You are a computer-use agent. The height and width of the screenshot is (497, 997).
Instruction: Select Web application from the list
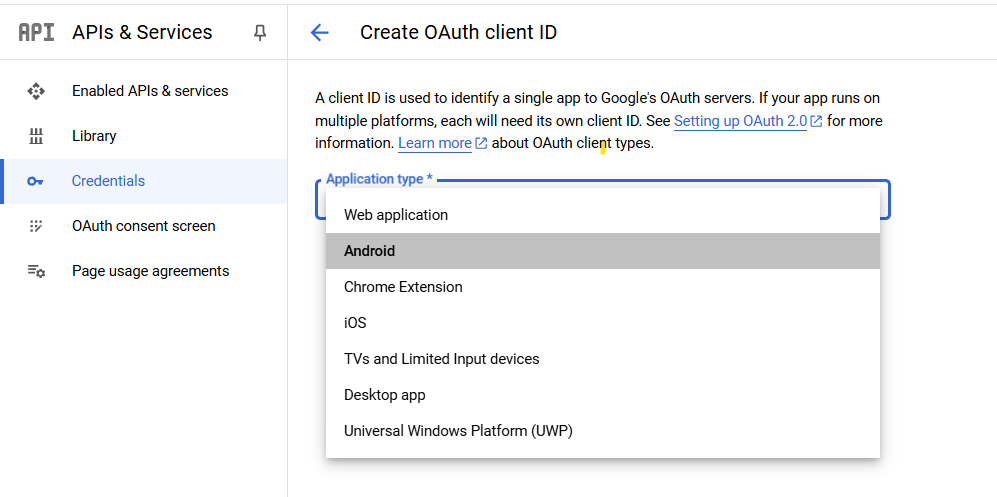[396, 215]
